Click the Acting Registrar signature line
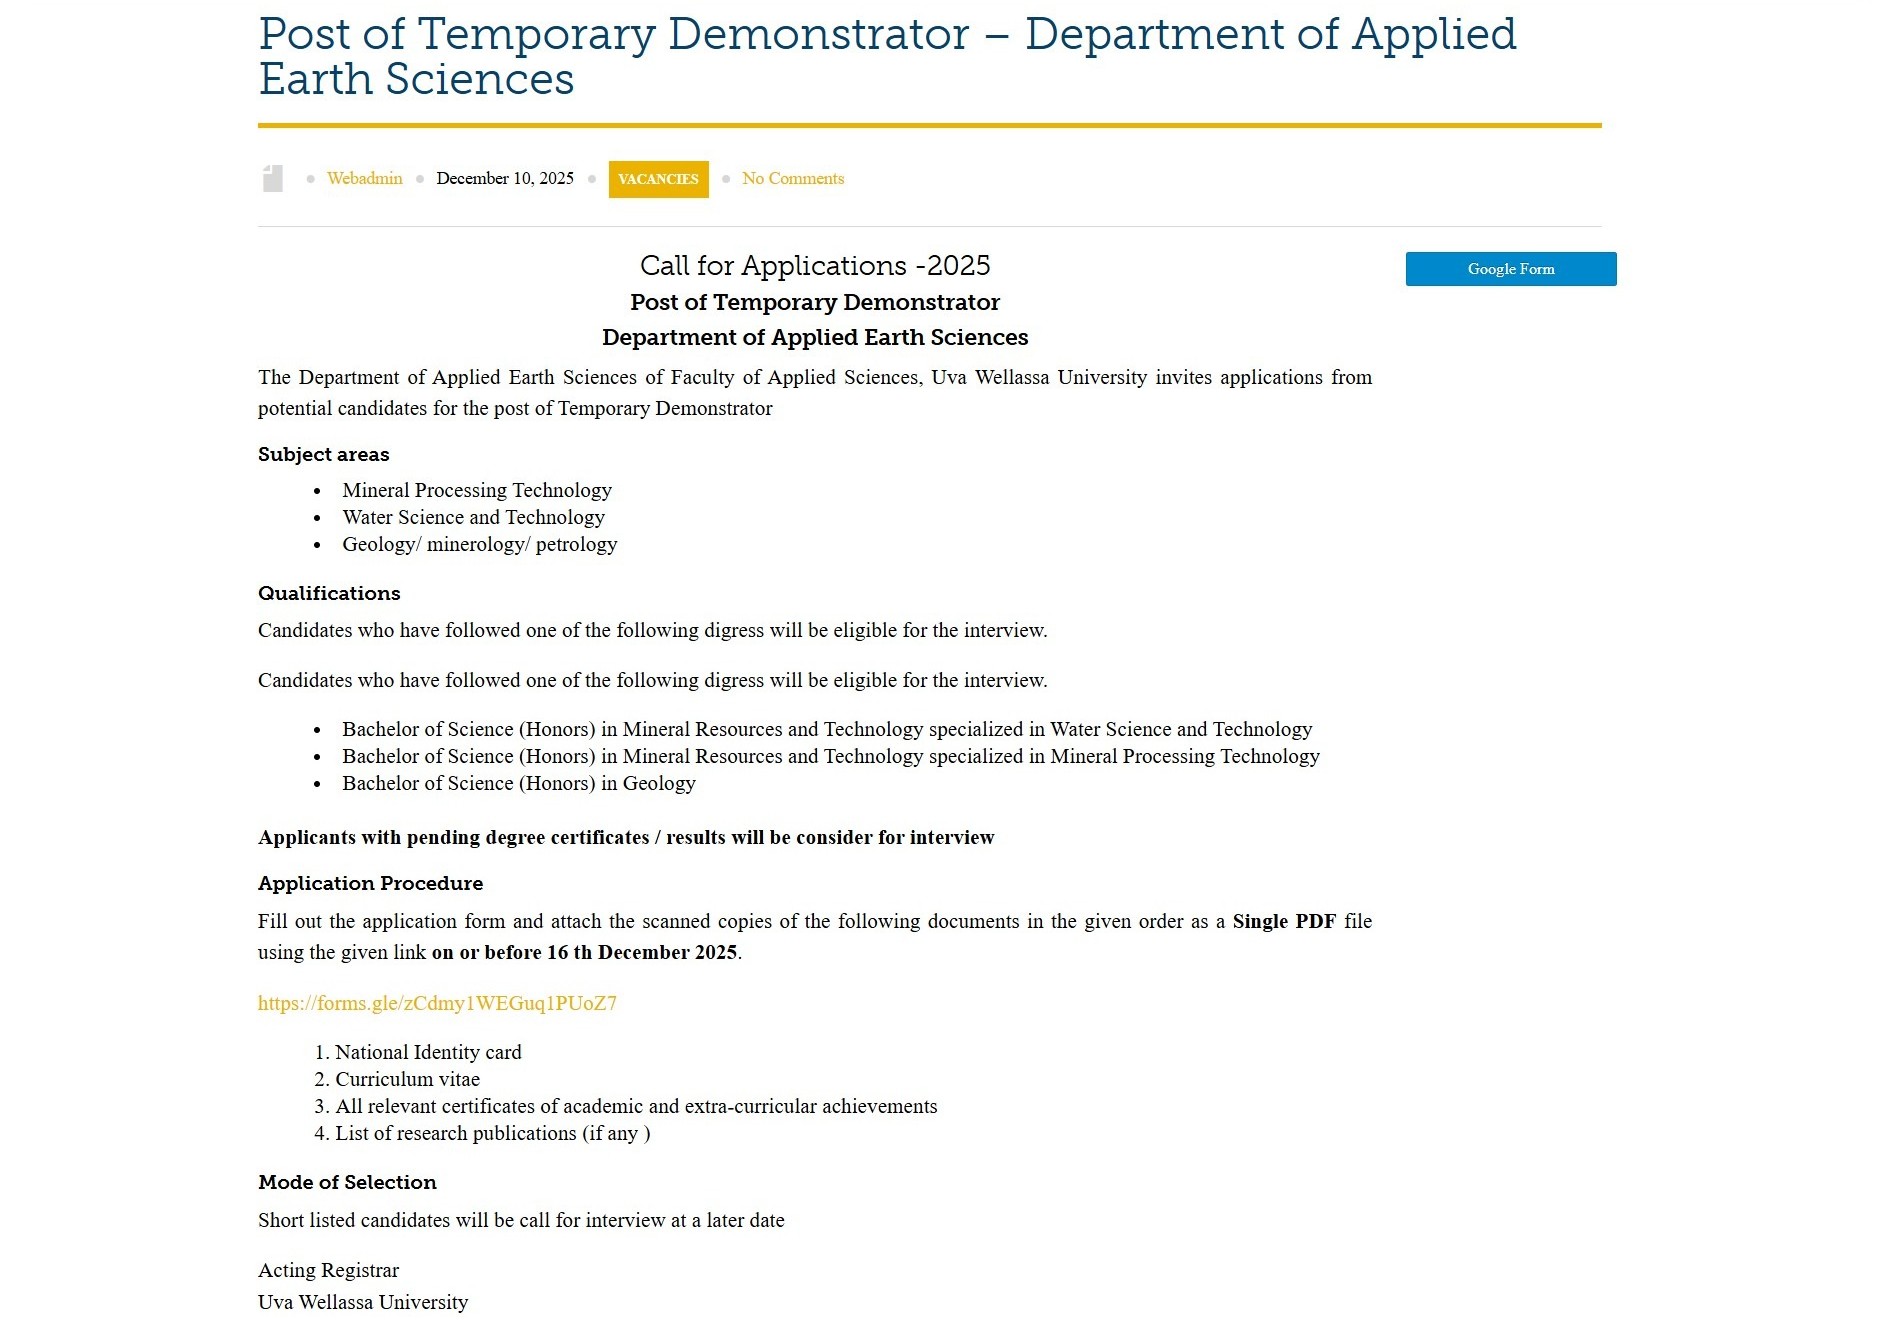 click(328, 1270)
